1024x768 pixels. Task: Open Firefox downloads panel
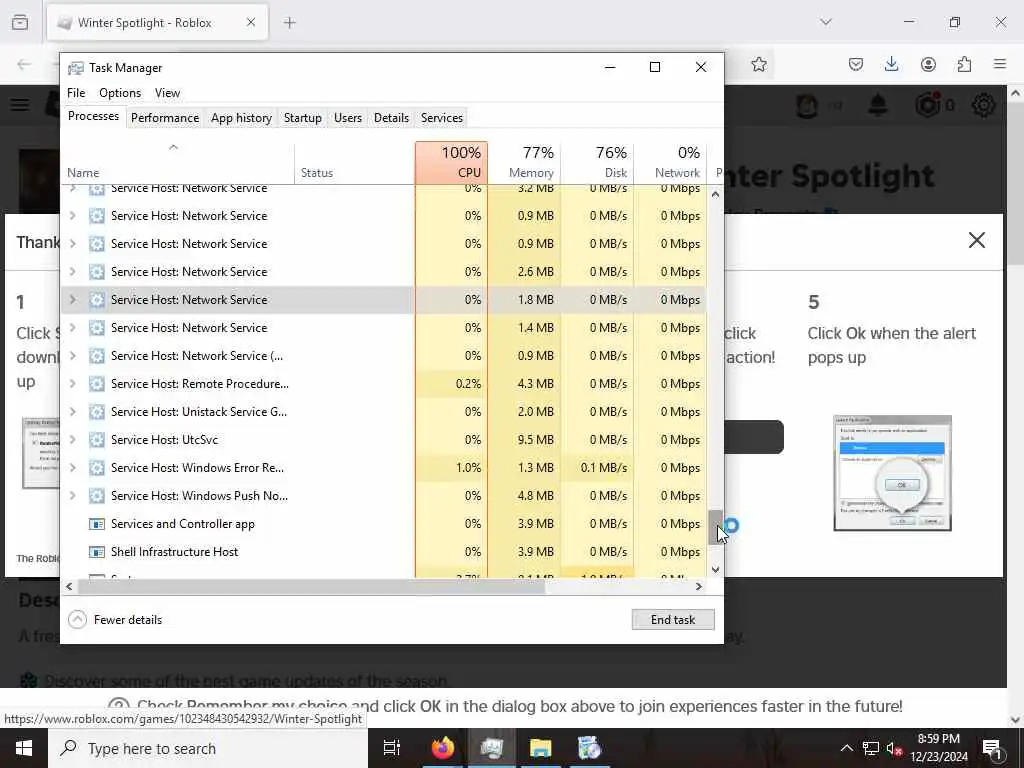(x=891, y=64)
